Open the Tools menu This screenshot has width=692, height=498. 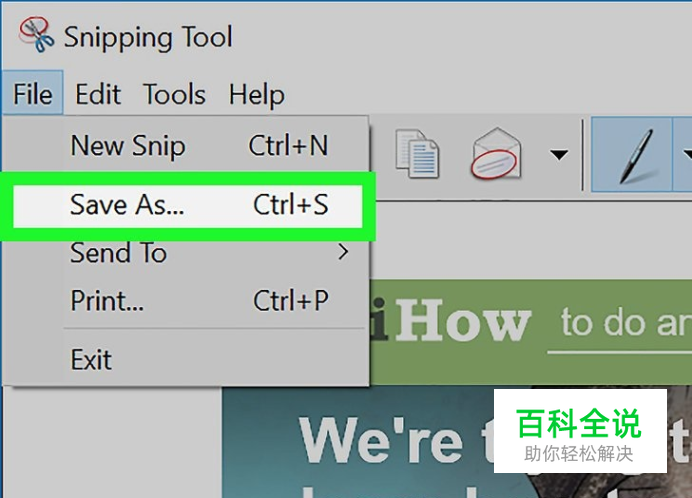point(175,94)
